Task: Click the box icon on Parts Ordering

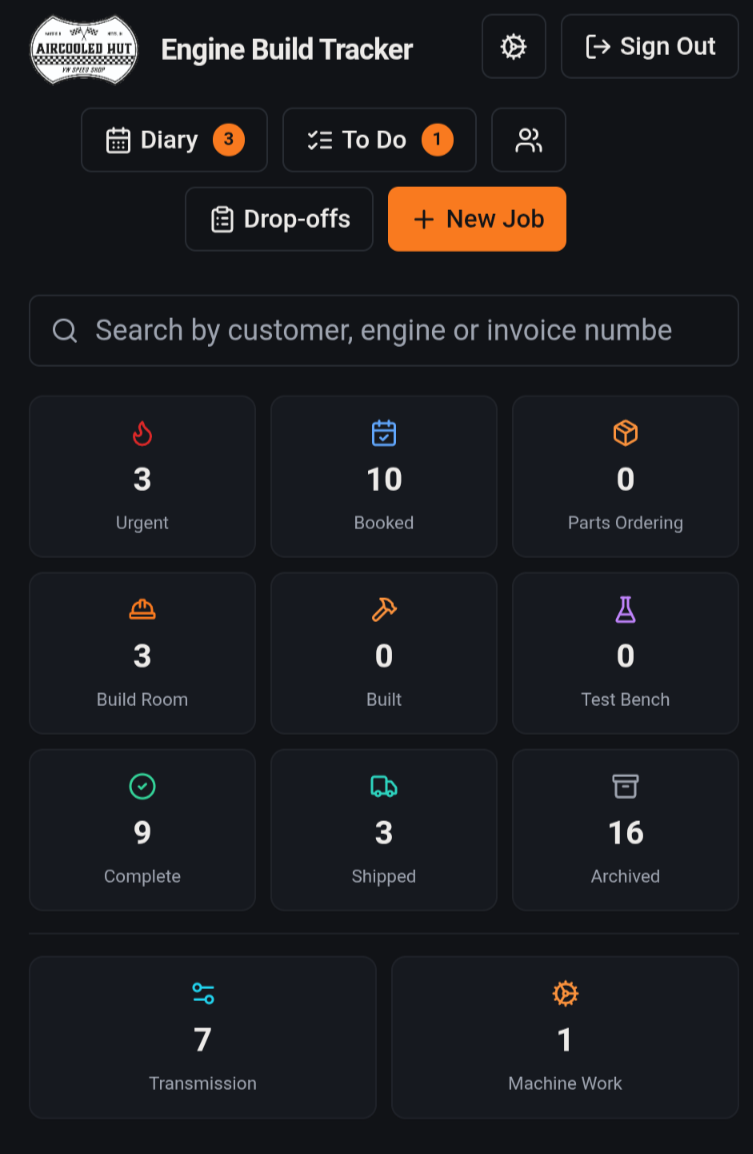Action: click(626, 433)
